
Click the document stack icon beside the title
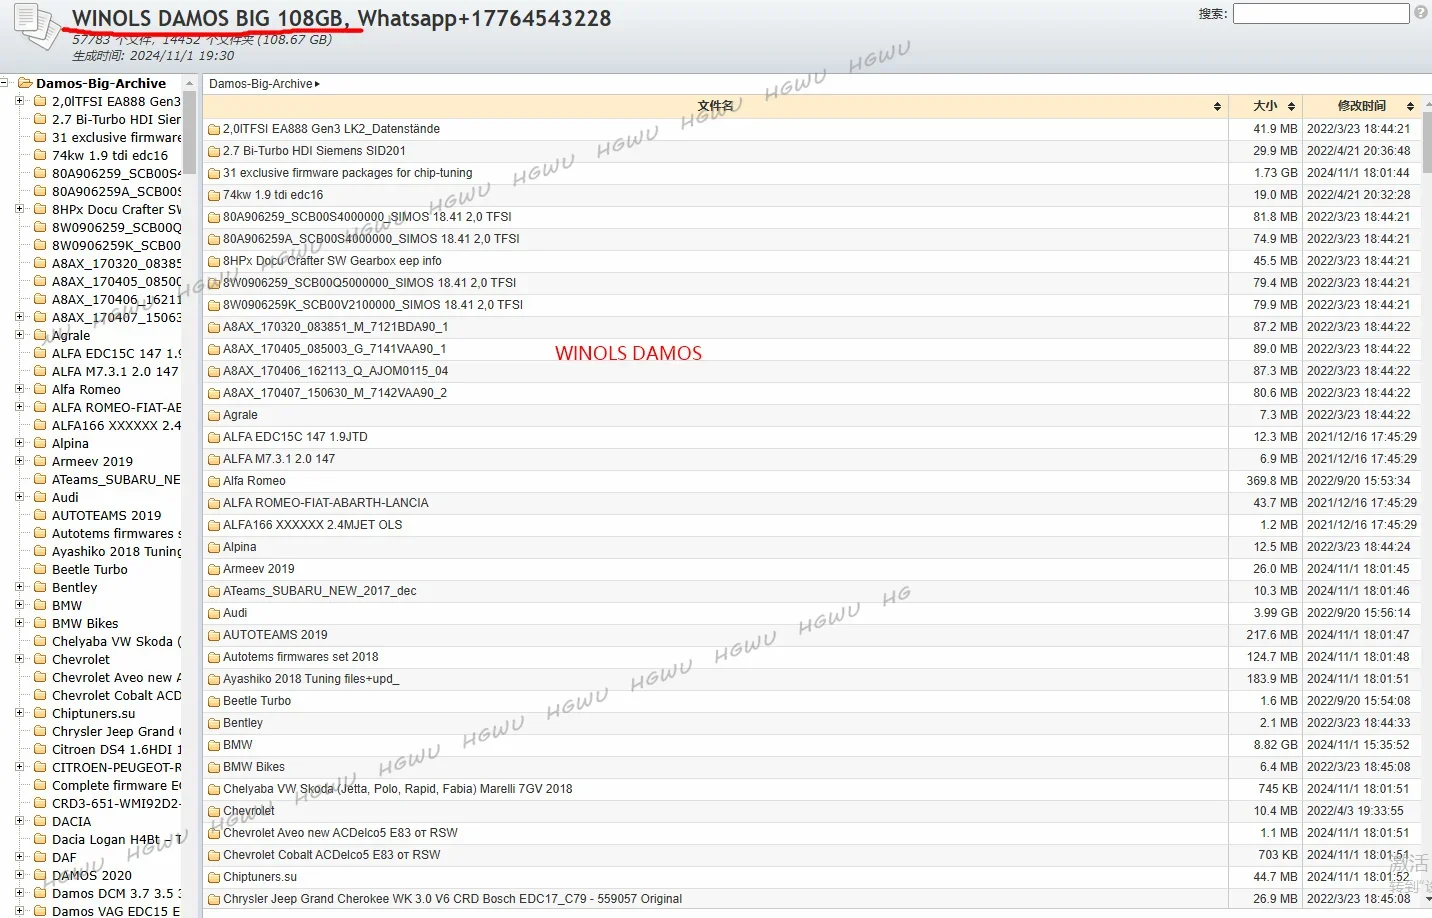[x=37, y=26]
